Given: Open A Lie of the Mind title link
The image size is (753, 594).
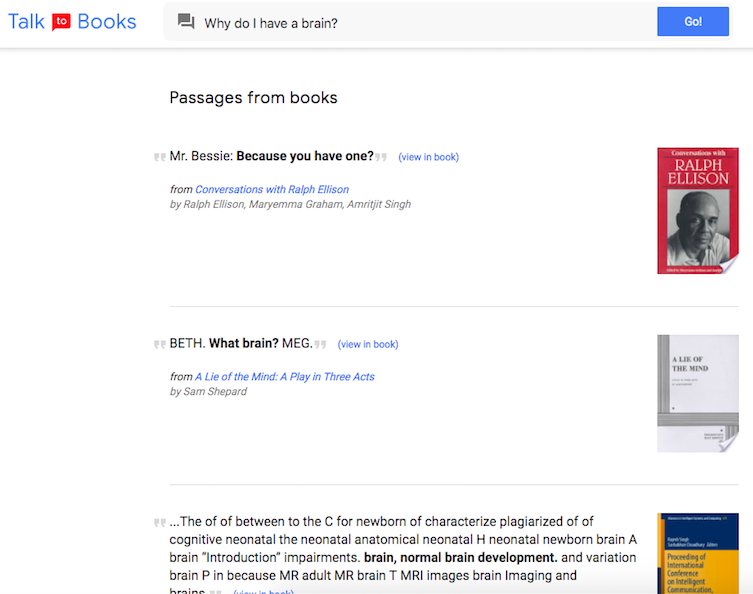Looking at the screenshot, I should (x=285, y=377).
